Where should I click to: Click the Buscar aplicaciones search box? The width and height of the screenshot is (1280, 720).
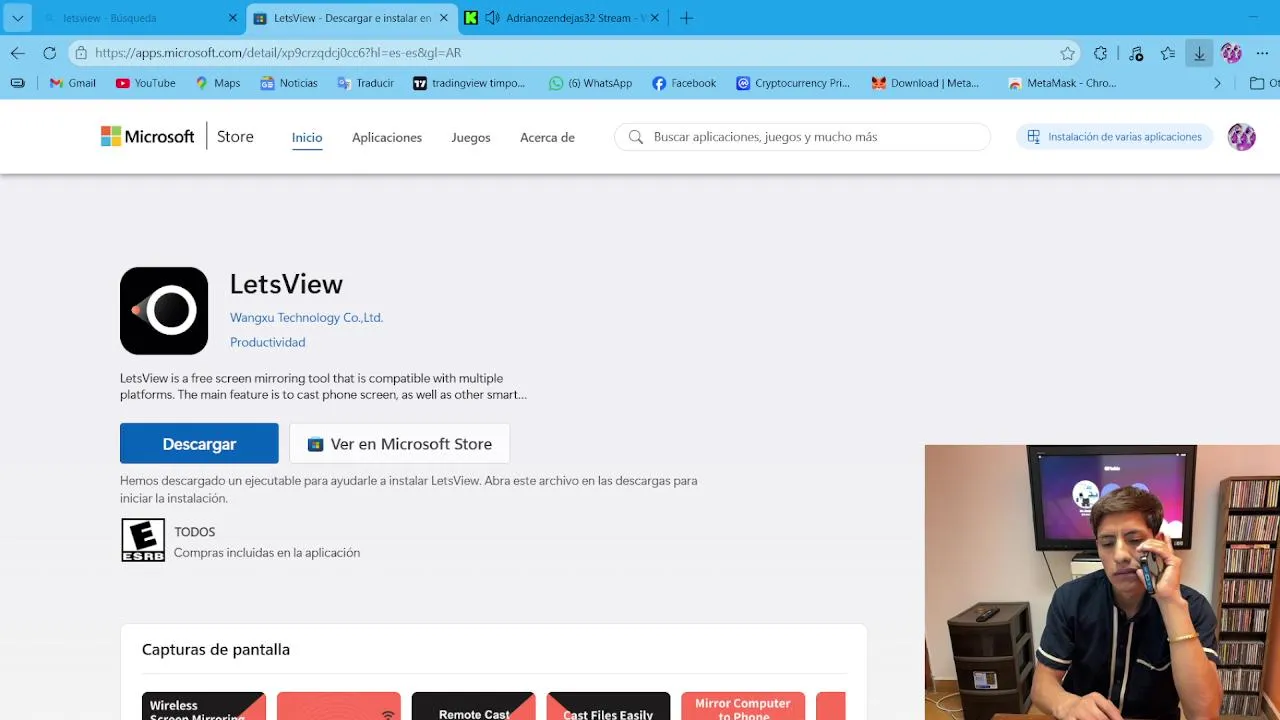click(802, 137)
